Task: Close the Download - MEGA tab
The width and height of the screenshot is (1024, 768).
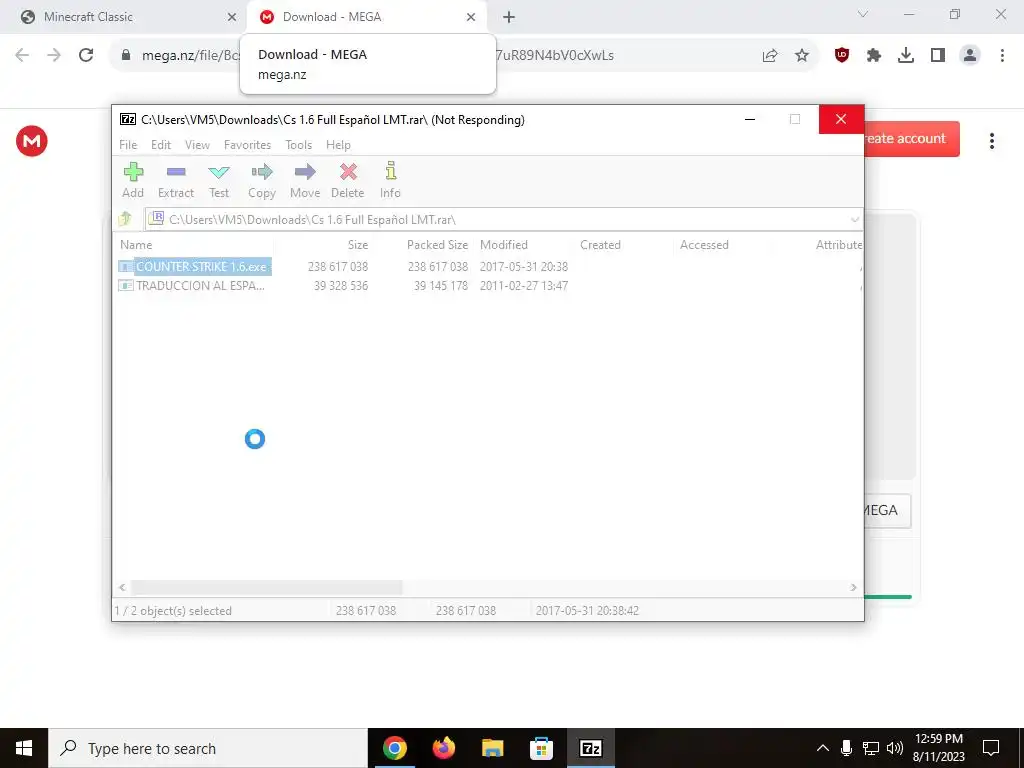Action: point(471,17)
